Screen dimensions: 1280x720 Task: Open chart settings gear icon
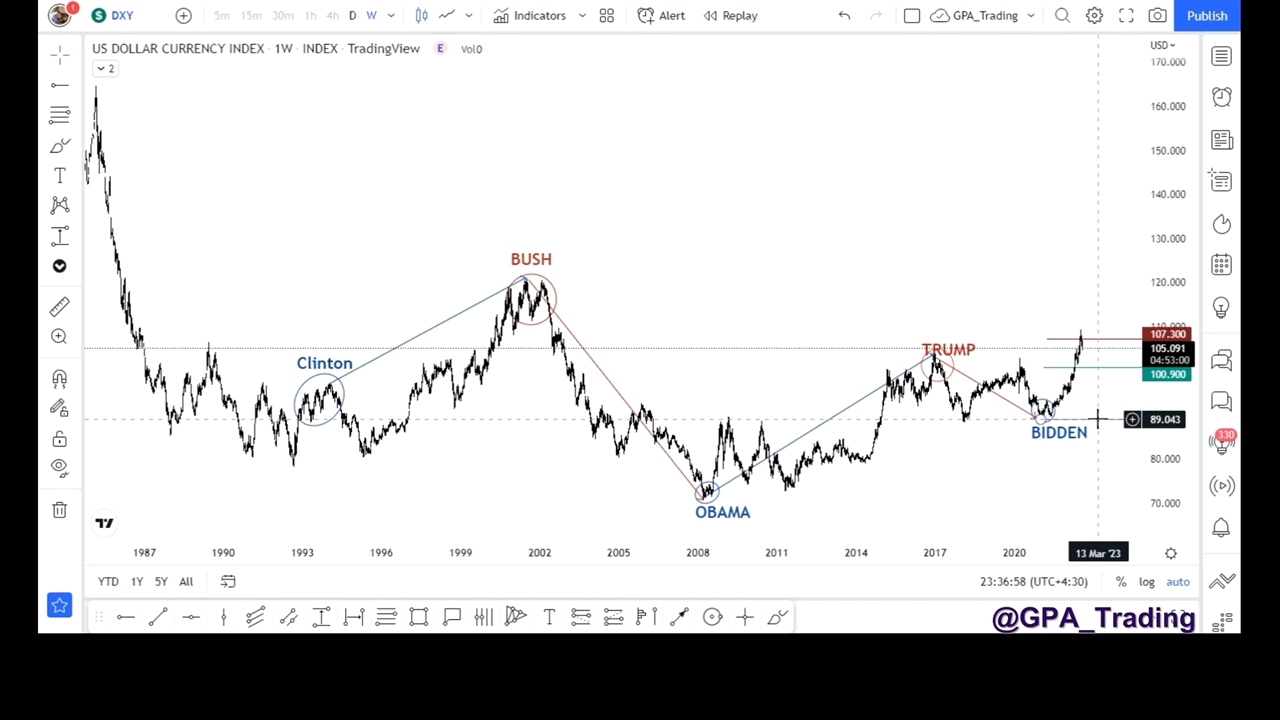(1094, 16)
